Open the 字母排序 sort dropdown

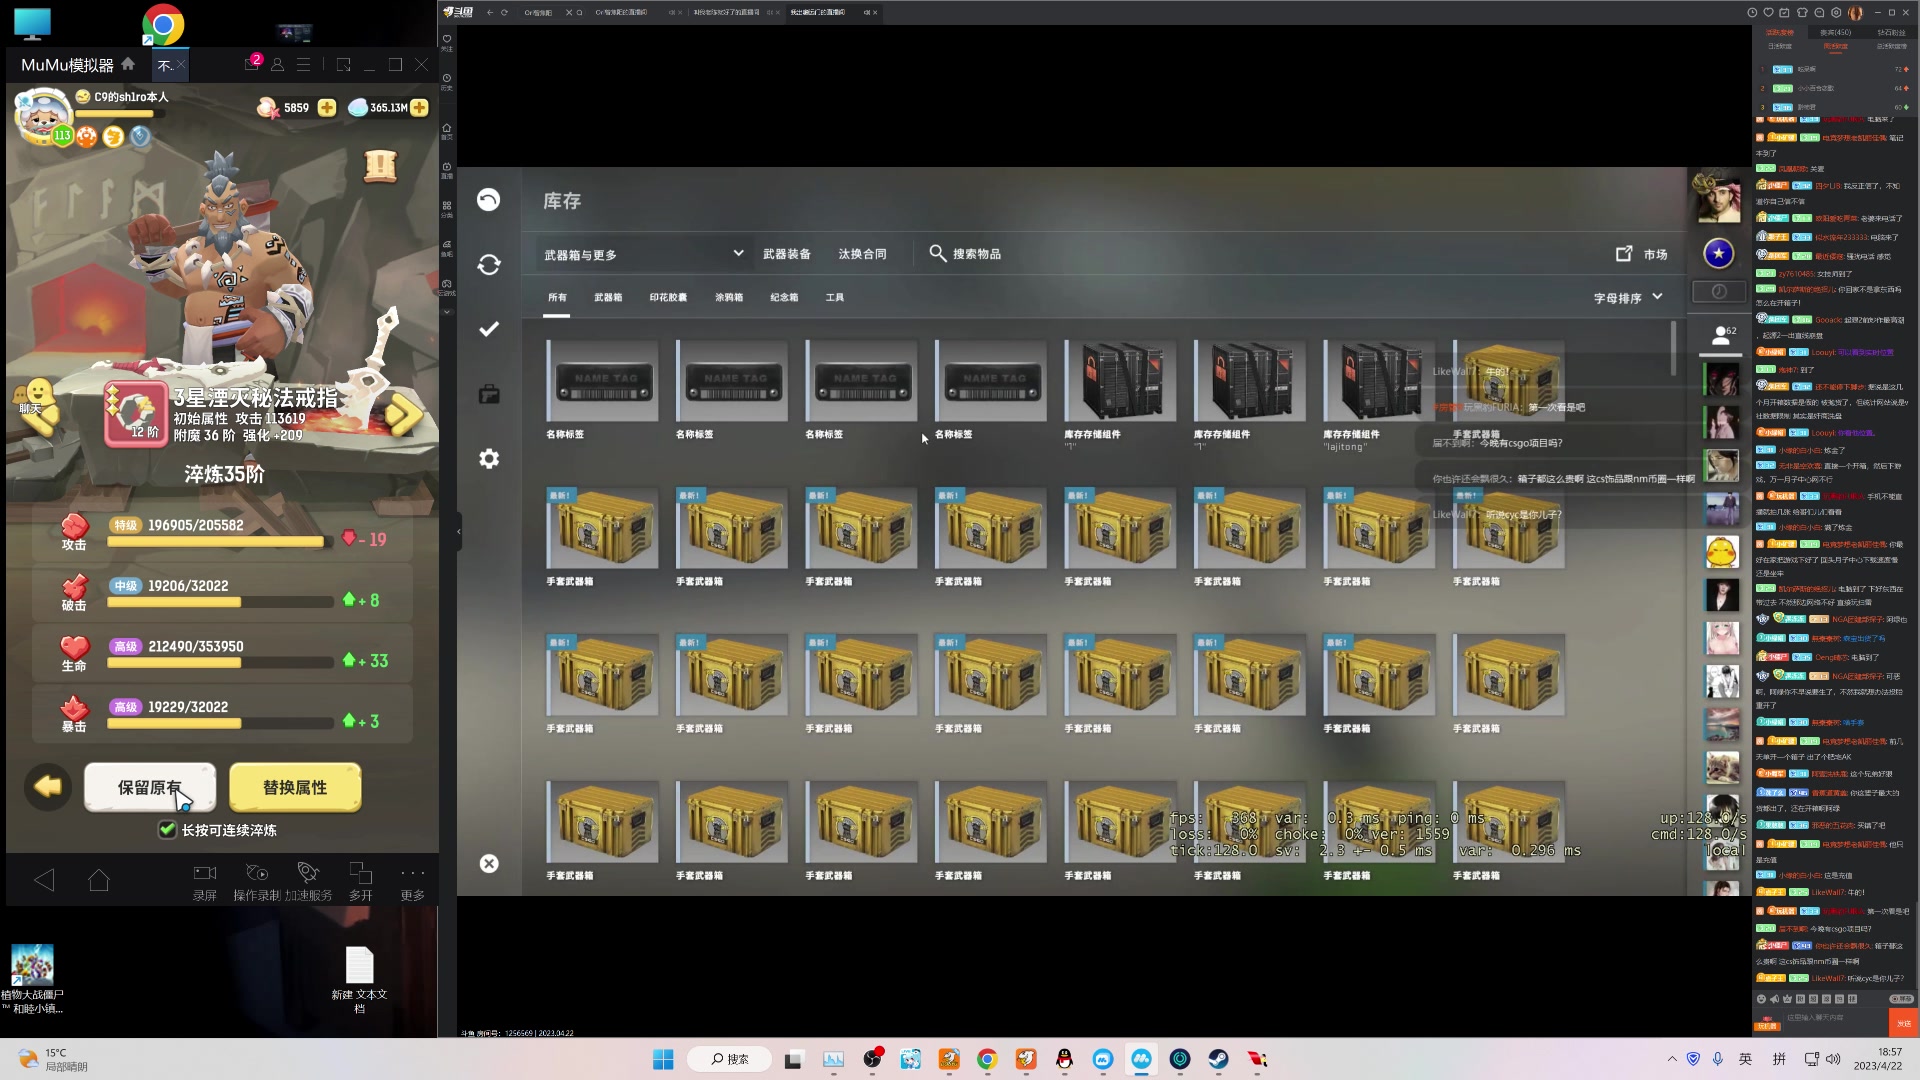tap(1628, 298)
